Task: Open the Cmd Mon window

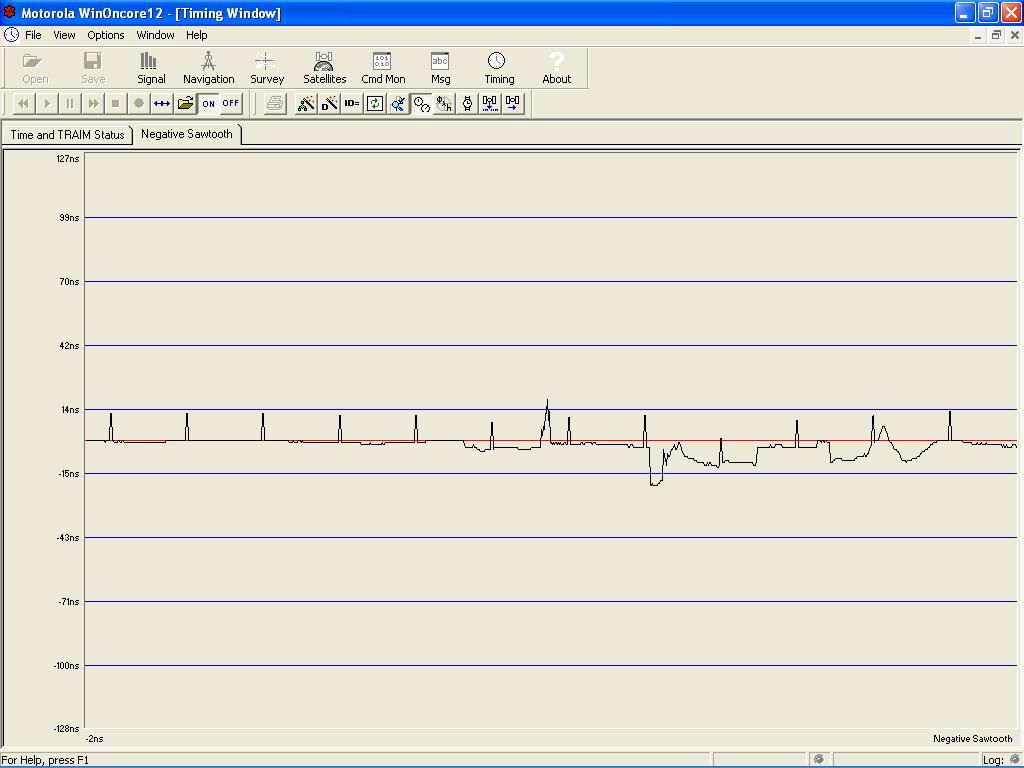Action: (383, 69)
